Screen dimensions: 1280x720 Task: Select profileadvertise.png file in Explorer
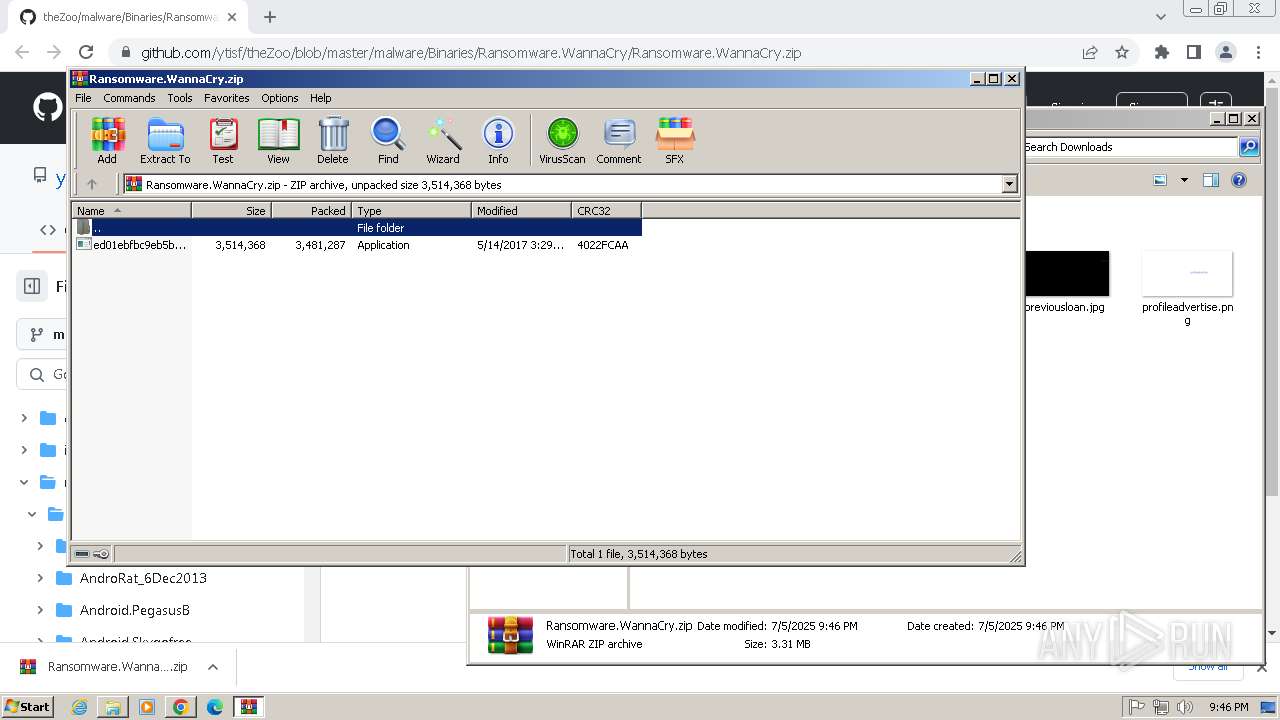1187,288
